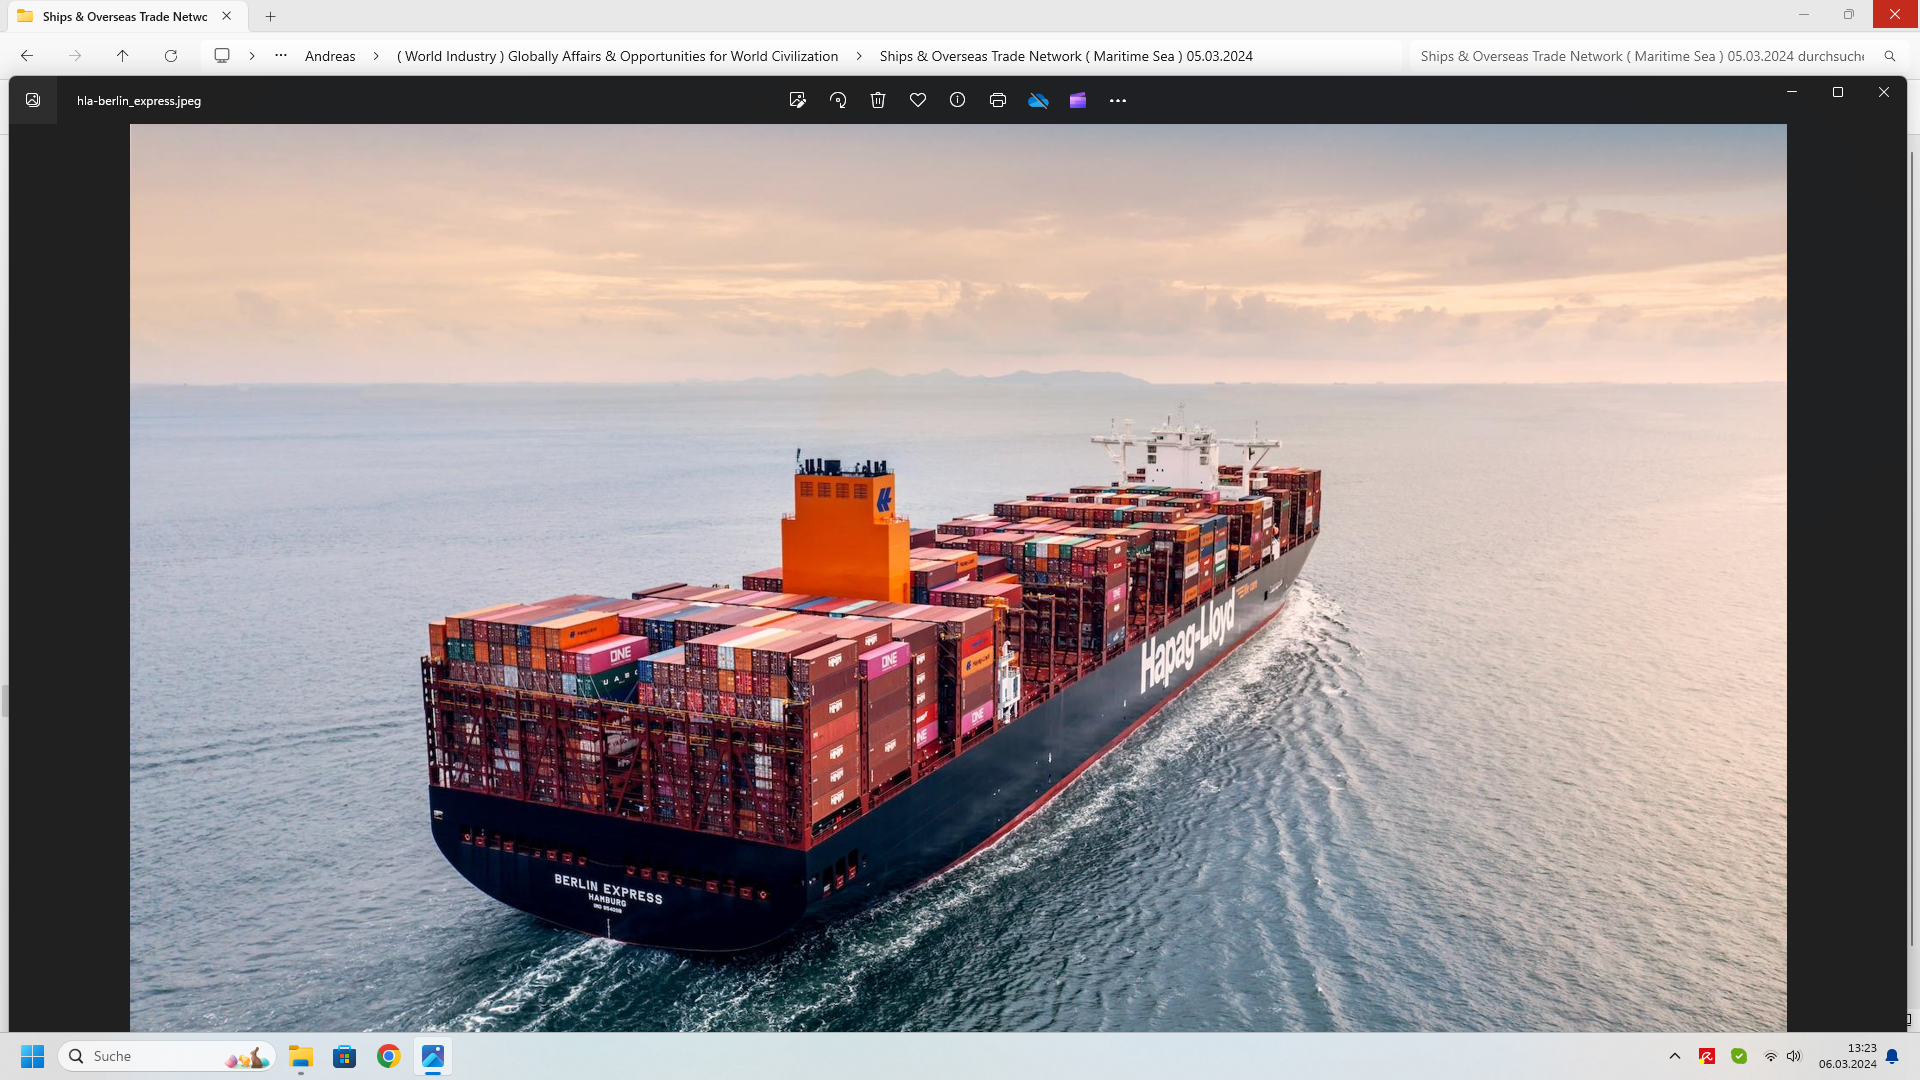1920x1080 pixels.
Task: Go forward in File Explorer
Action: click(x=75, y=56)
